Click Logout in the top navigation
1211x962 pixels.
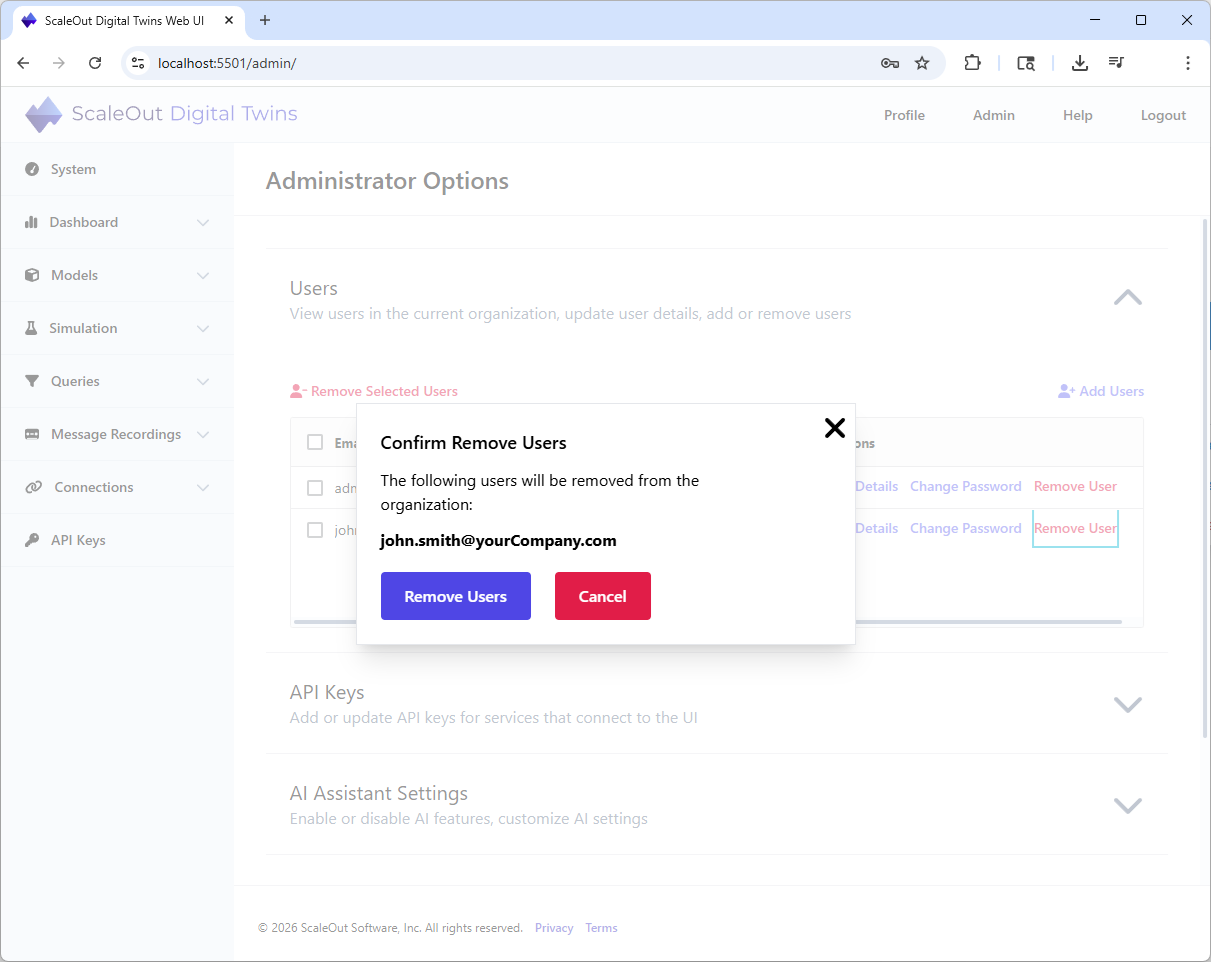[x=1163, y=115]
